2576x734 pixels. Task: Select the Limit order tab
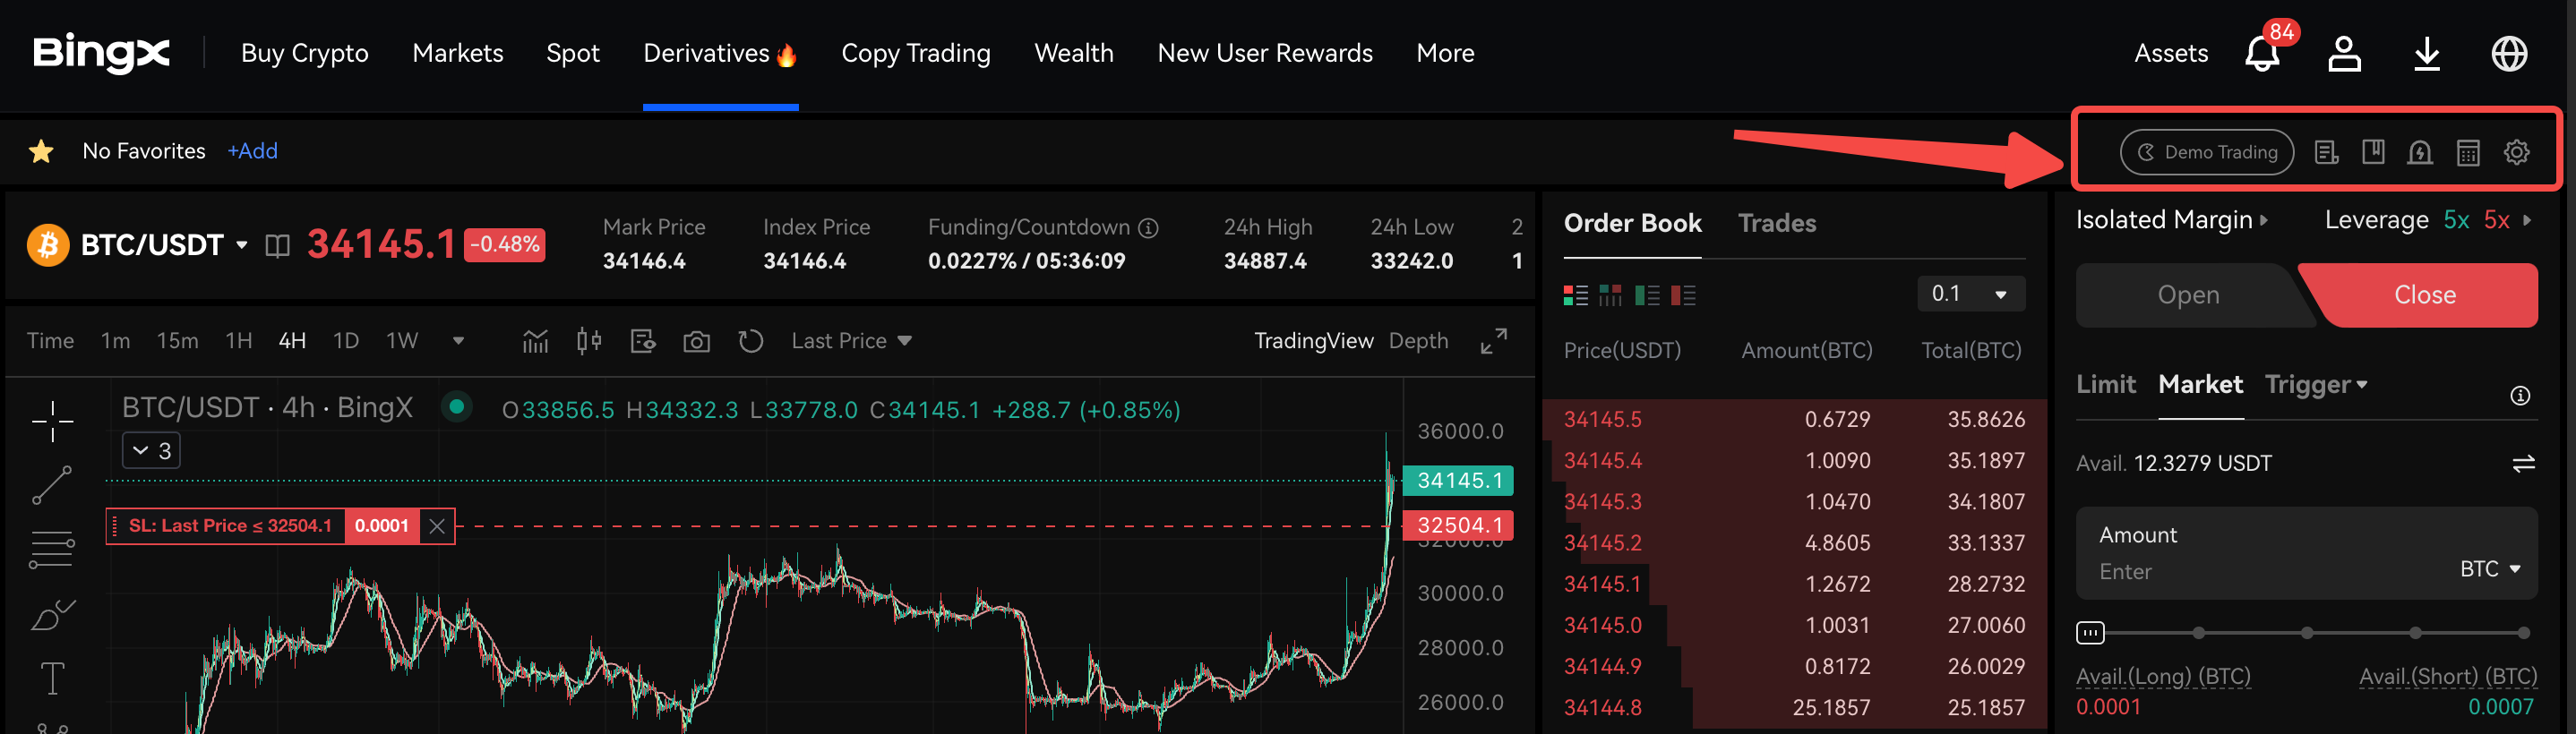click(x=2105, y=384)
